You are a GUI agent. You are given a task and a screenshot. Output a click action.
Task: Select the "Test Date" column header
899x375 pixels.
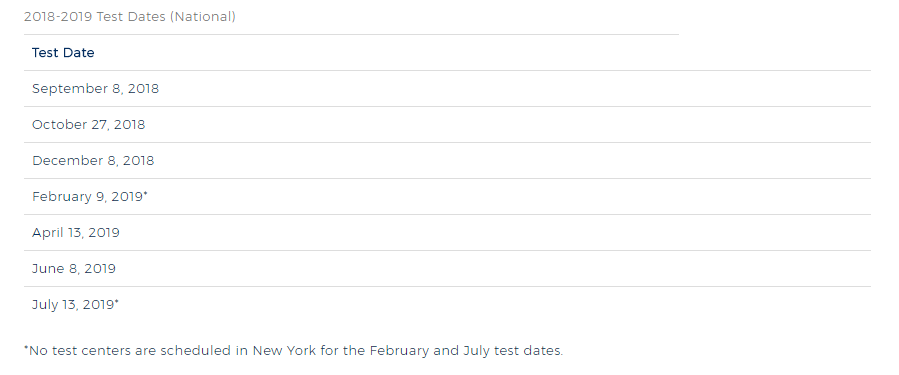(x=63, y=53)
